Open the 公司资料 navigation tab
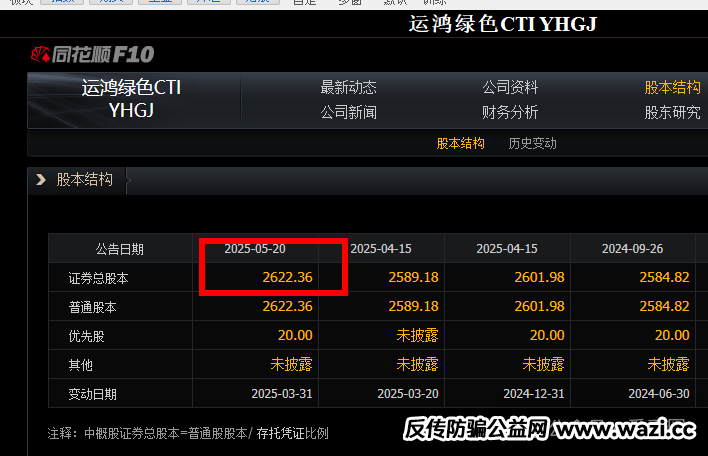Screen dimensions: 708x456 (510, 87)
